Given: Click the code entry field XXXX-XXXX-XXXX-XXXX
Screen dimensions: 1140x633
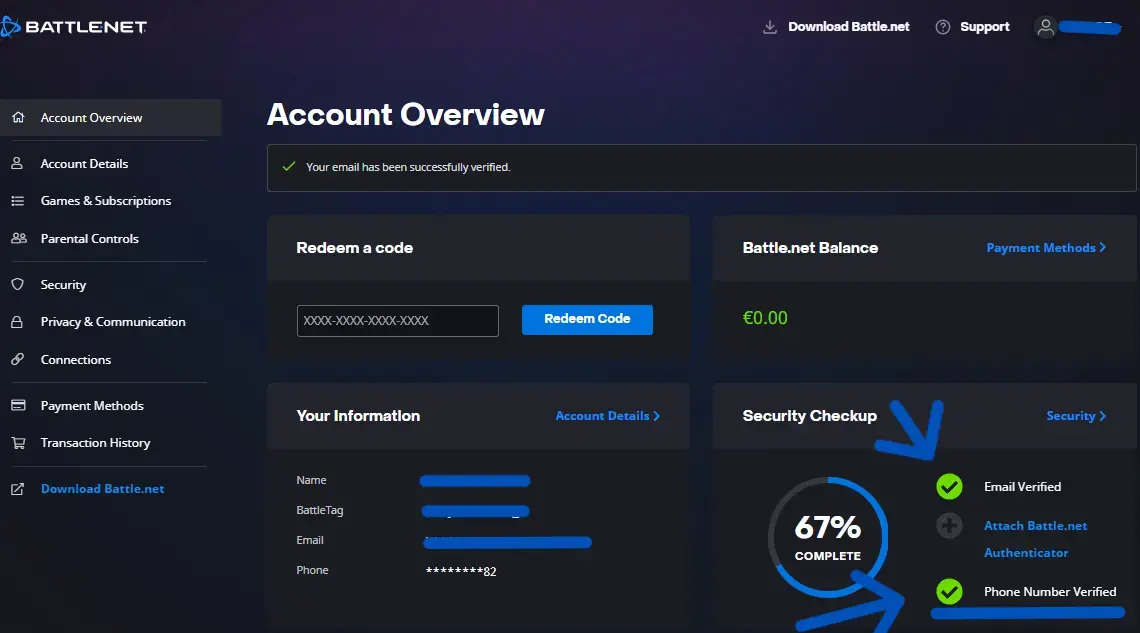Looking at the screenshot, I should [397, 320].
